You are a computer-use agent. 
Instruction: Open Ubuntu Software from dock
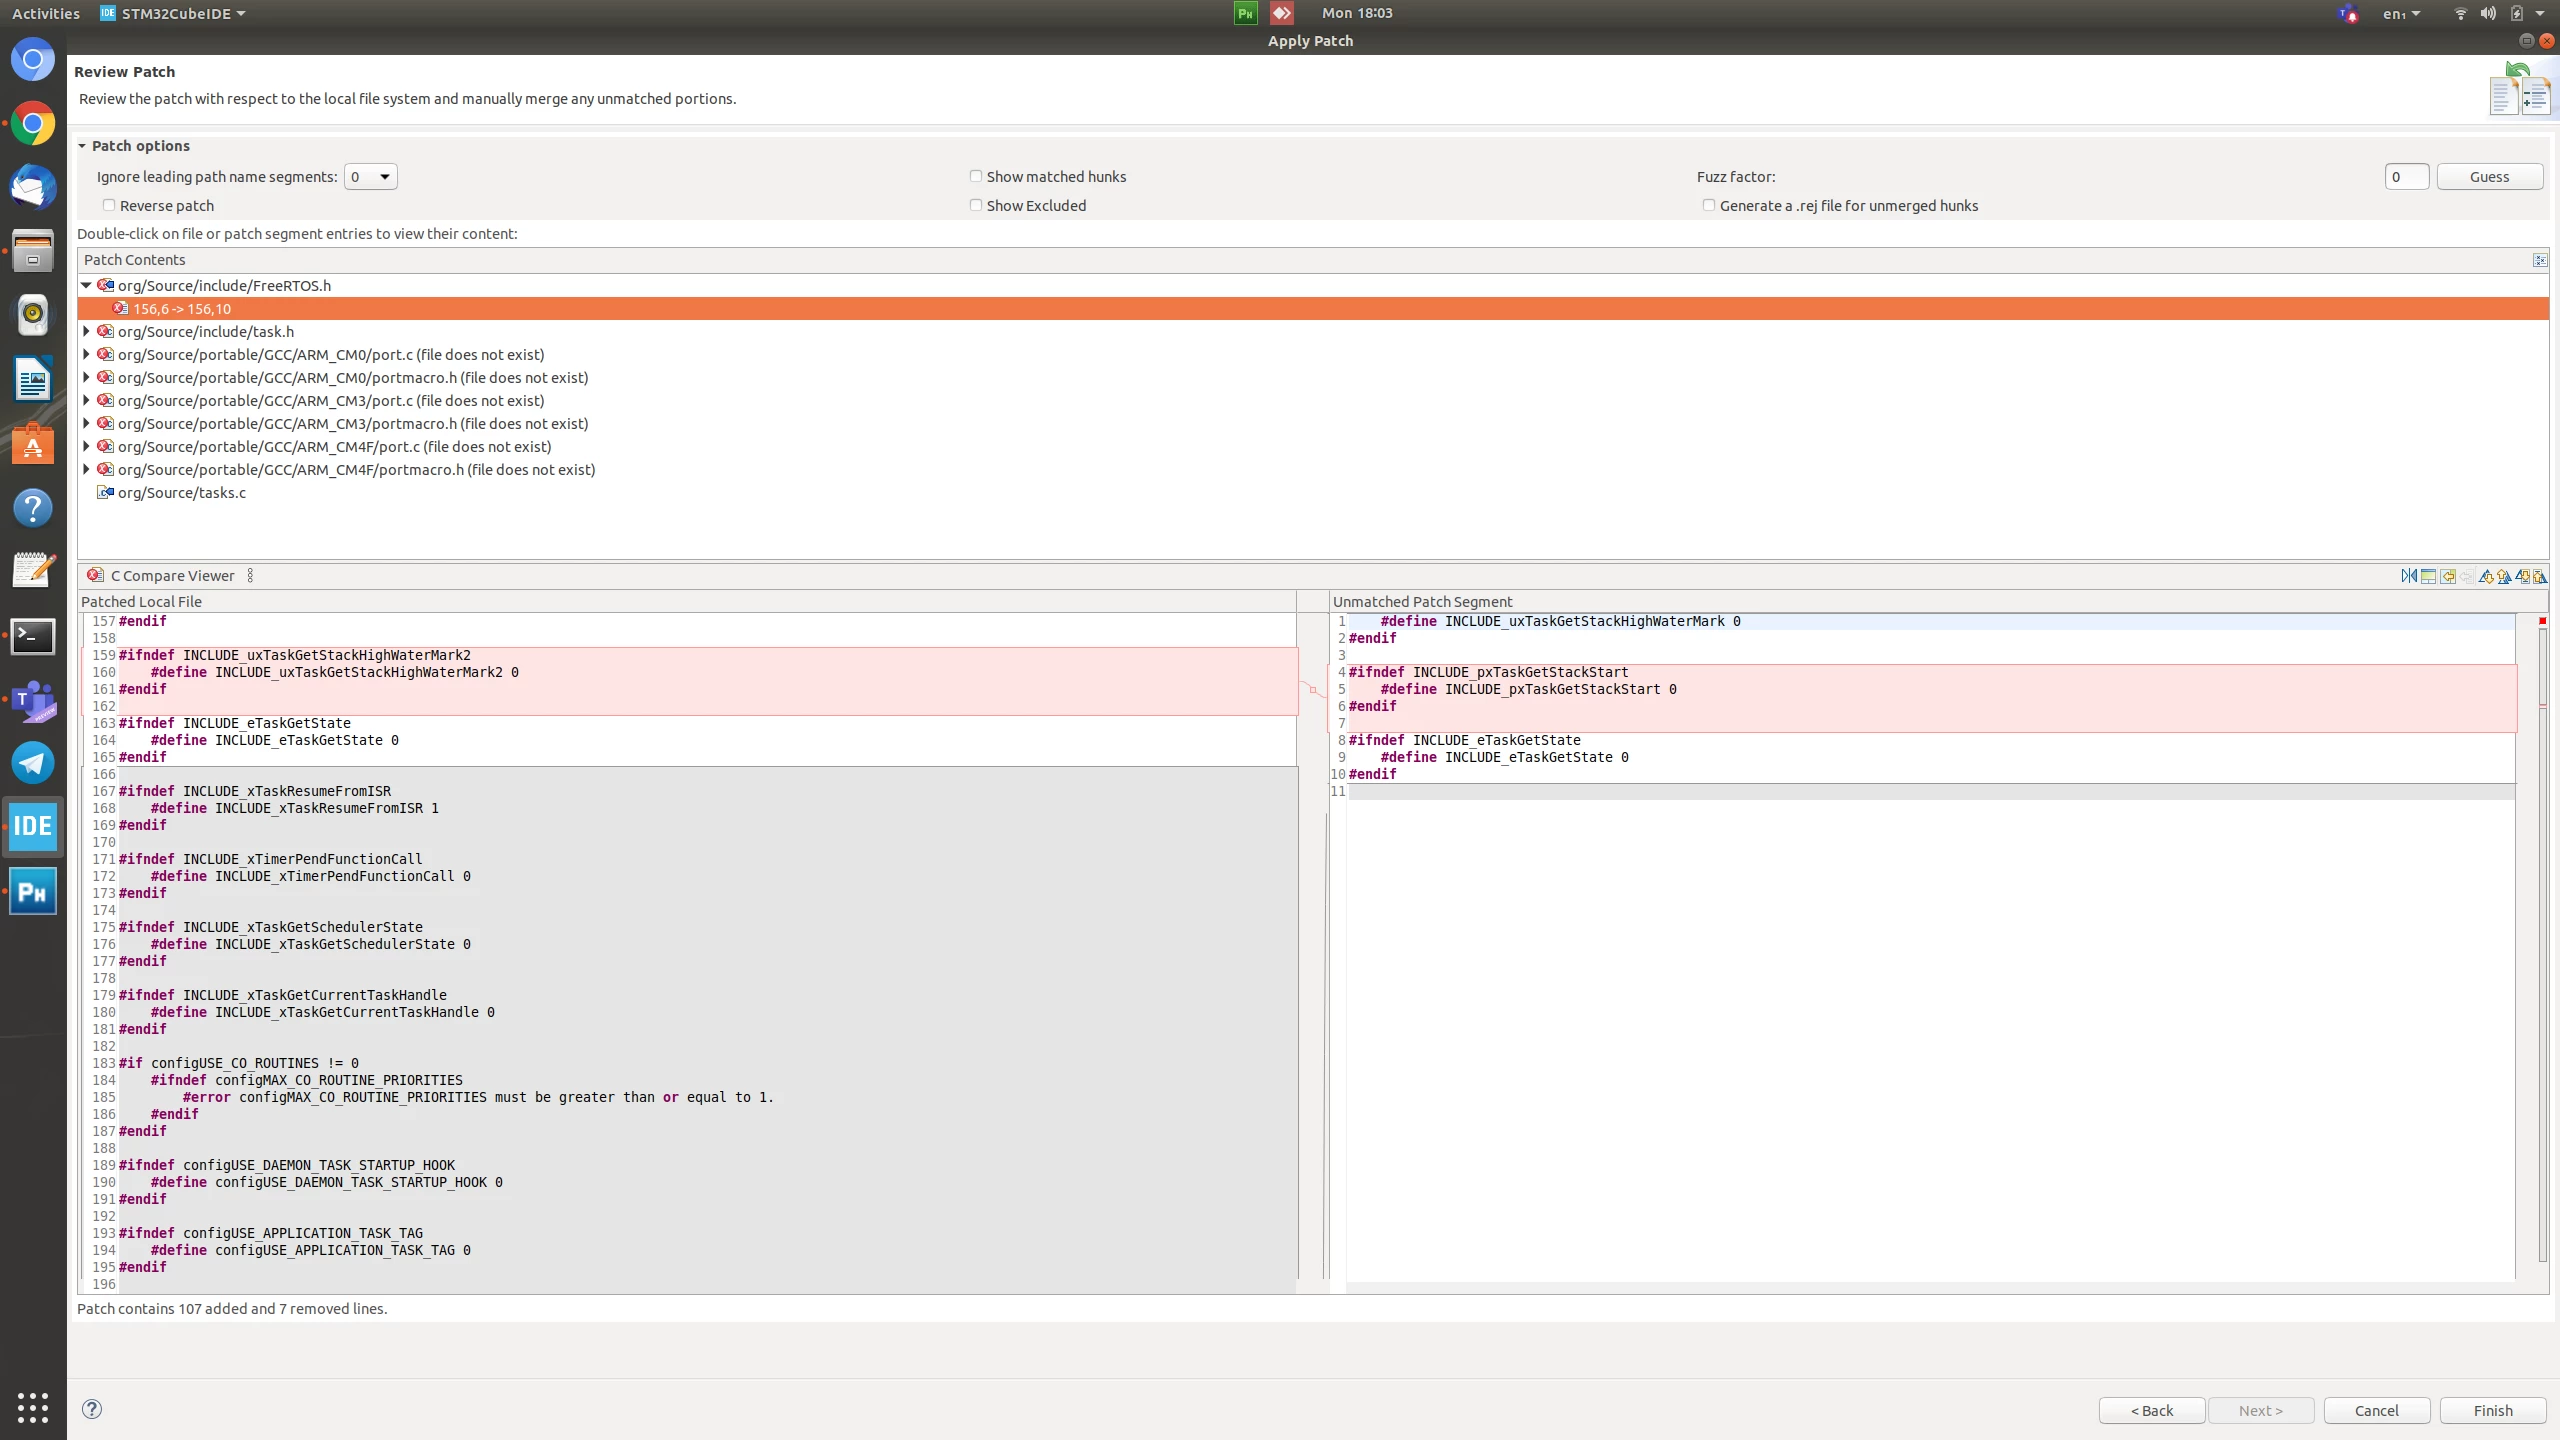point(33,444)
